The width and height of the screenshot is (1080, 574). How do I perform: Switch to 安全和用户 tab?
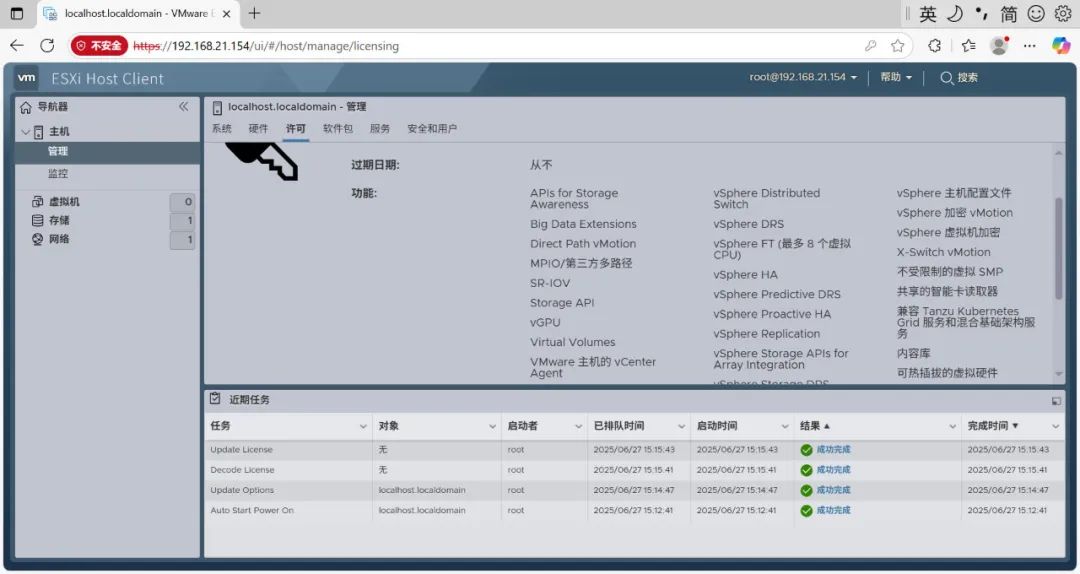[432, 129]
